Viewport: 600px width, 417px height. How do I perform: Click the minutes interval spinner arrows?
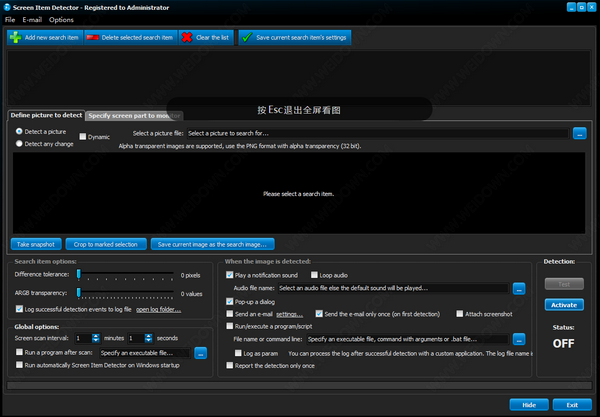(96, 338)
